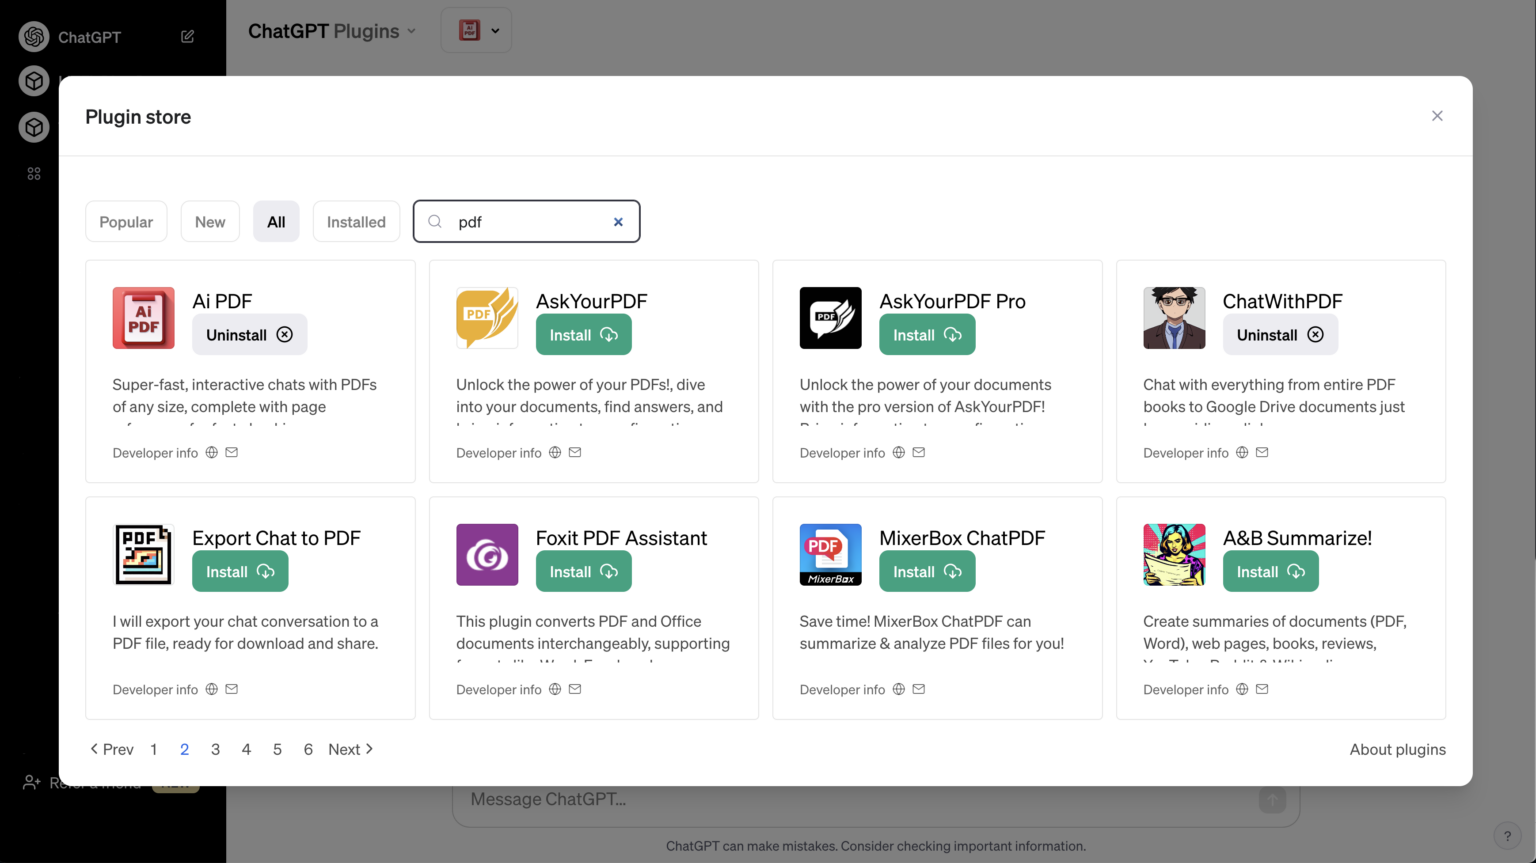Open the About plugins link
1536x863 pixels.
(x=1397, y=749)
